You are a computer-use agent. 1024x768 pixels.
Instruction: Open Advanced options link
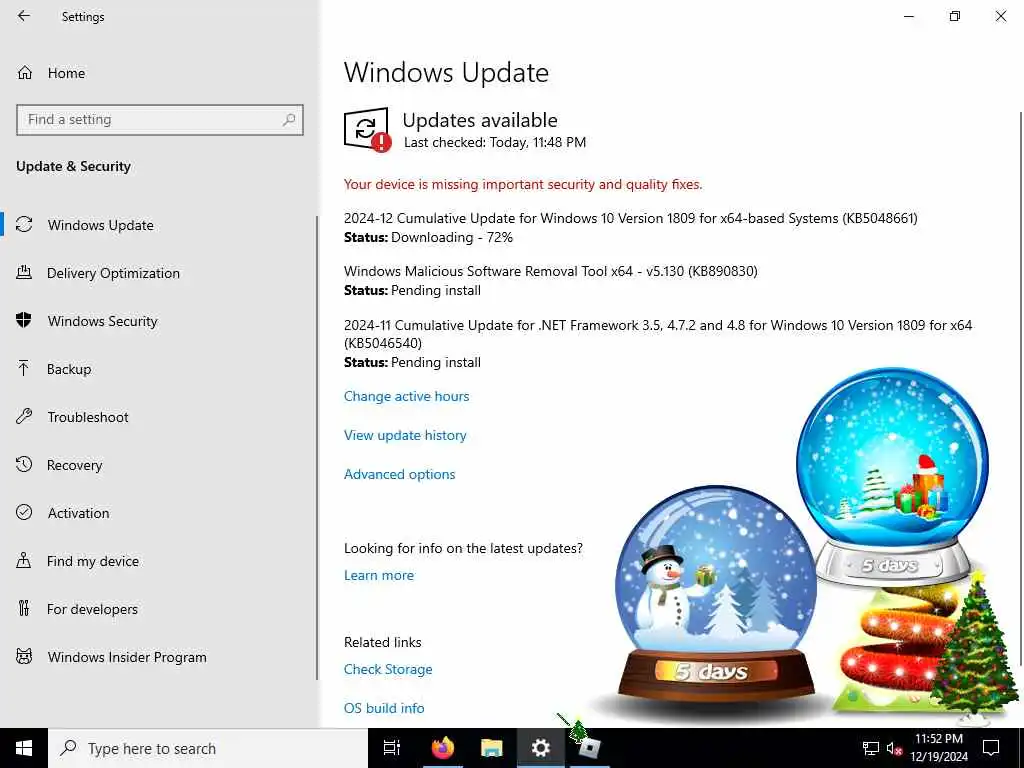coord(399,474)
